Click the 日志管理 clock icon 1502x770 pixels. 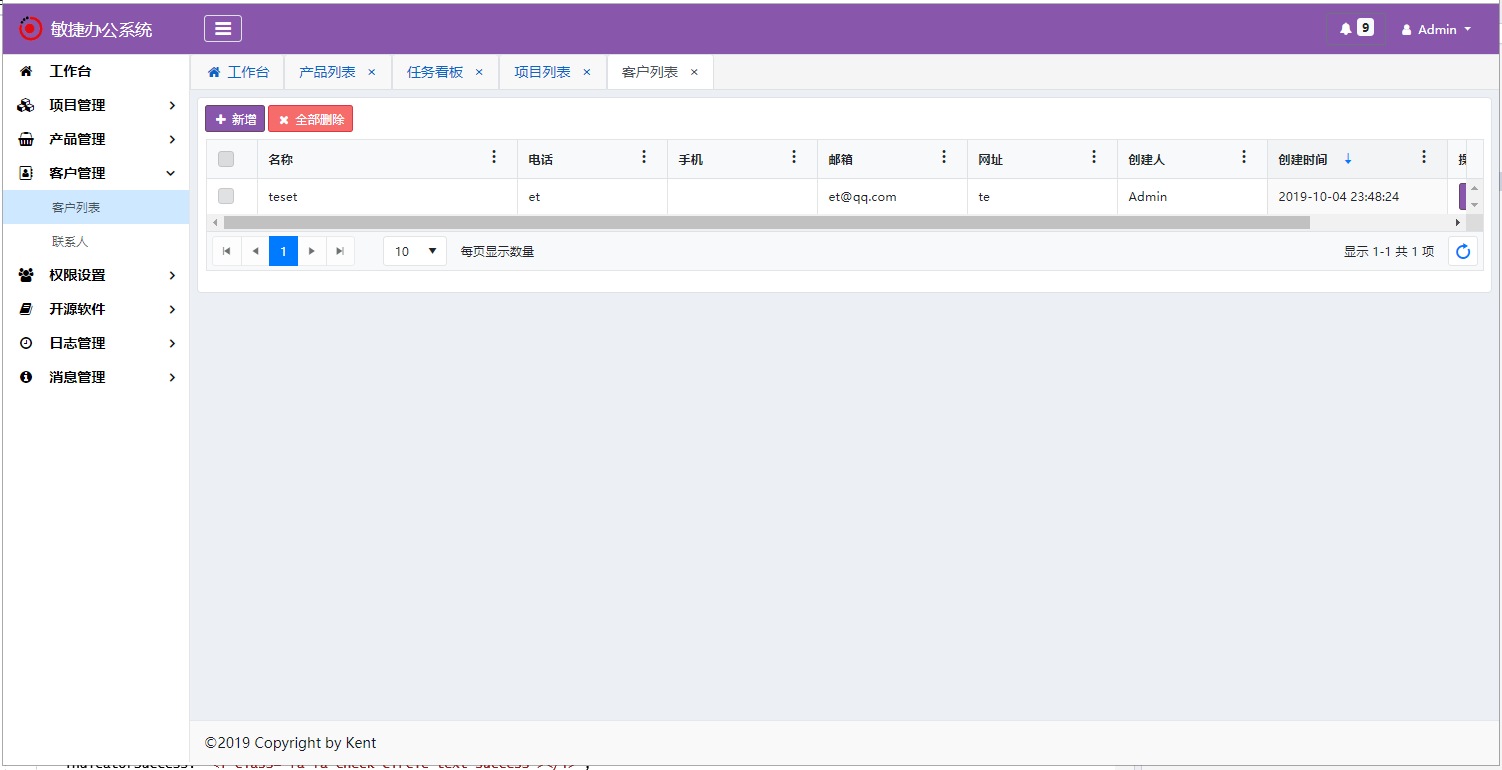tap(26, 343)
